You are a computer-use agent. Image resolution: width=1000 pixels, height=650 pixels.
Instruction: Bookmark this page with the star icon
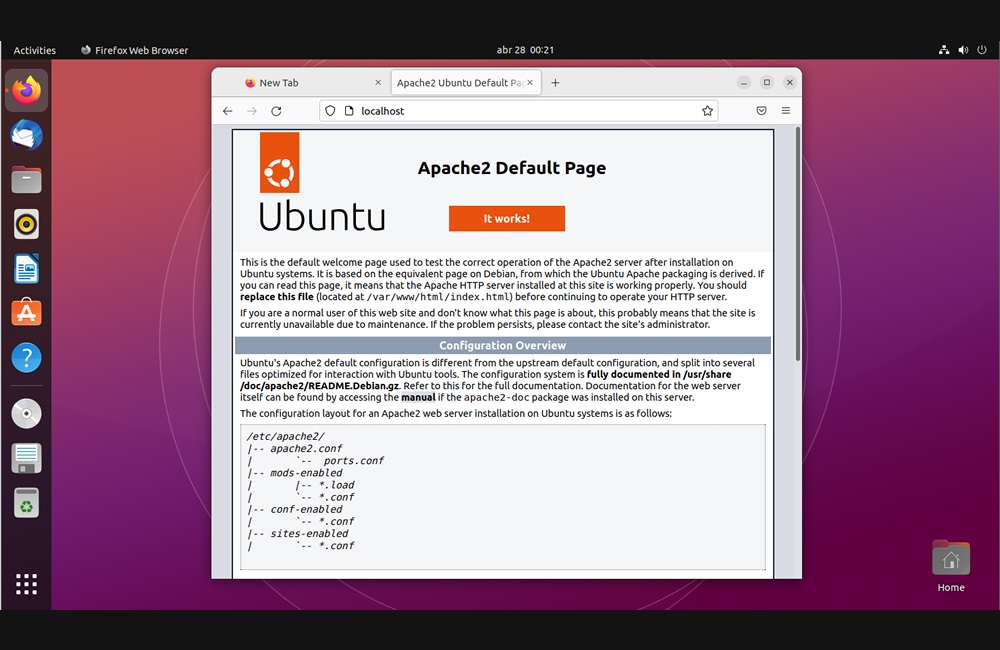[x=707, y=111]
